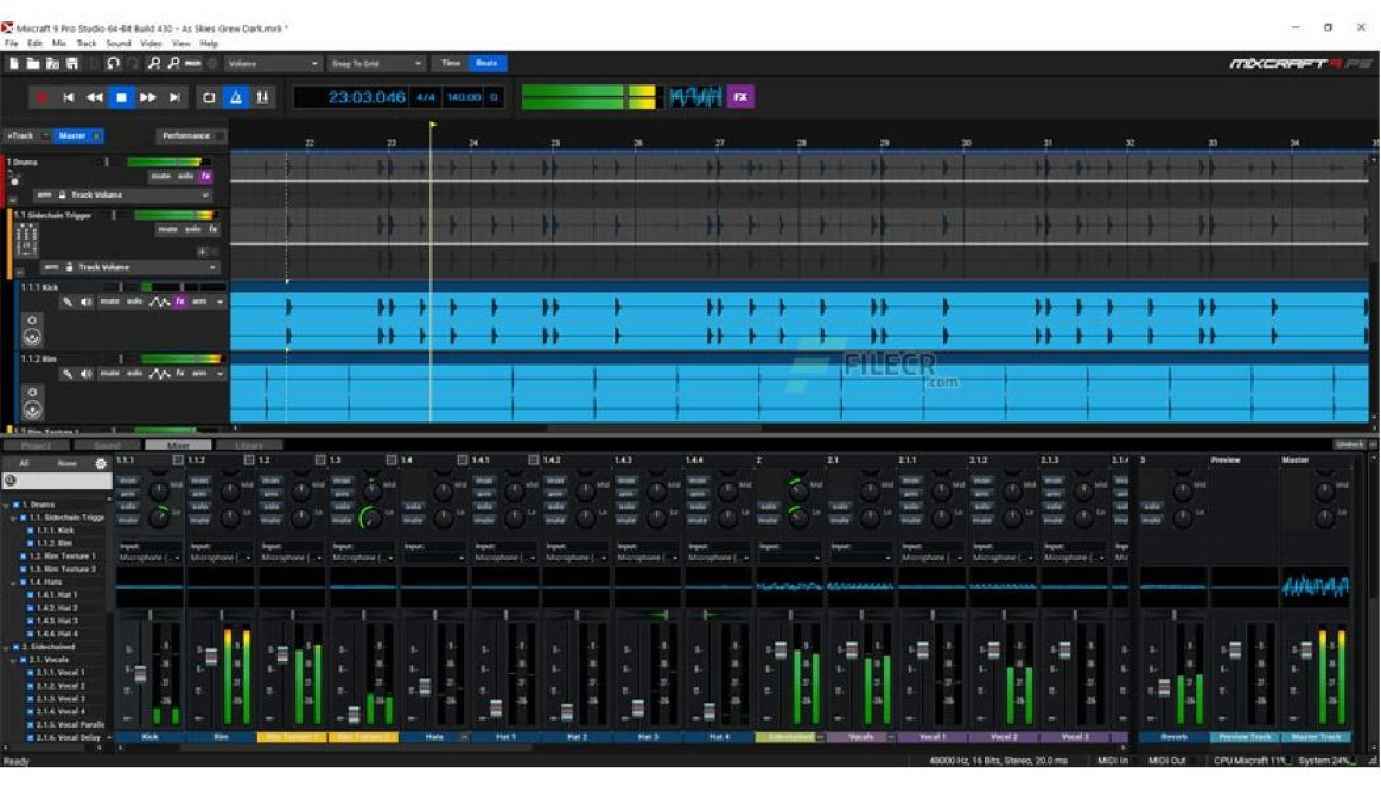Open the mixer settings gear icon
The image size is (1381, 800).
click(x=99, y=463)
